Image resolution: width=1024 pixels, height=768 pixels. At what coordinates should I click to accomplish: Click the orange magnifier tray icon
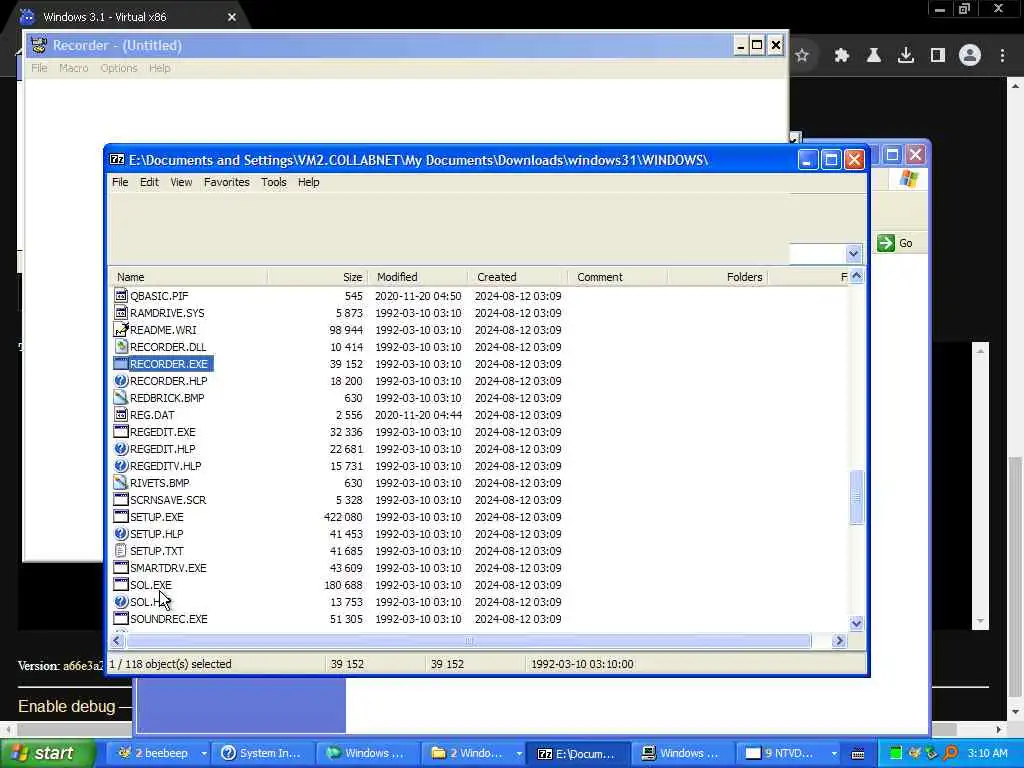tap(950, 753)
